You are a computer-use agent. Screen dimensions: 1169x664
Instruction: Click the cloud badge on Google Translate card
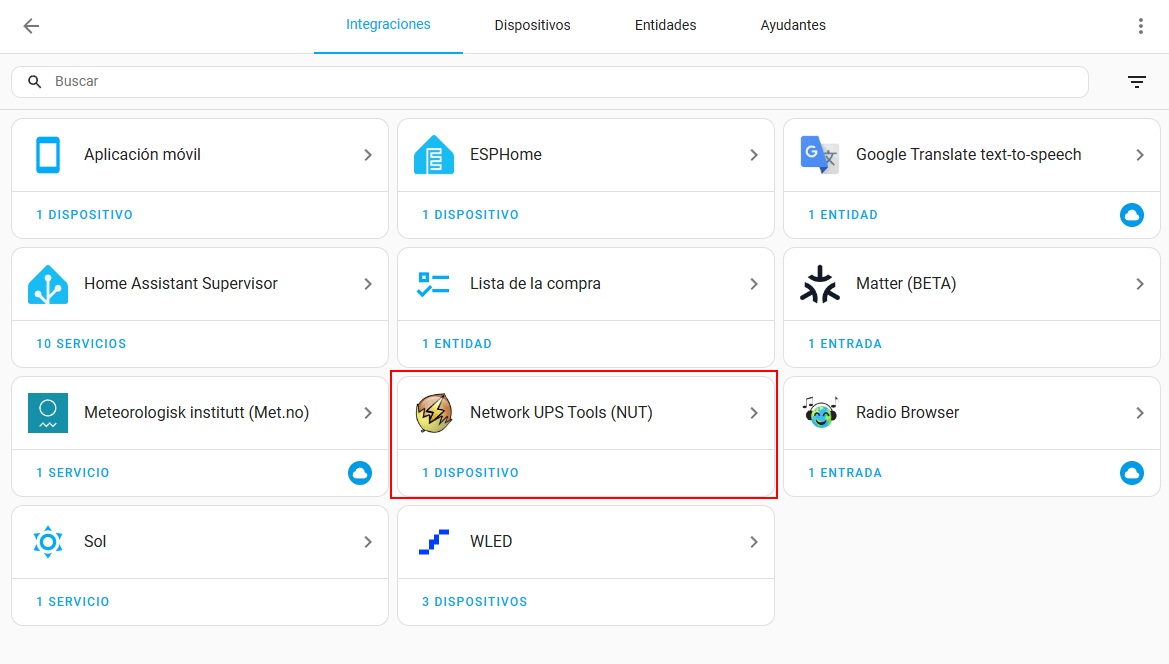coord(1132,215)
